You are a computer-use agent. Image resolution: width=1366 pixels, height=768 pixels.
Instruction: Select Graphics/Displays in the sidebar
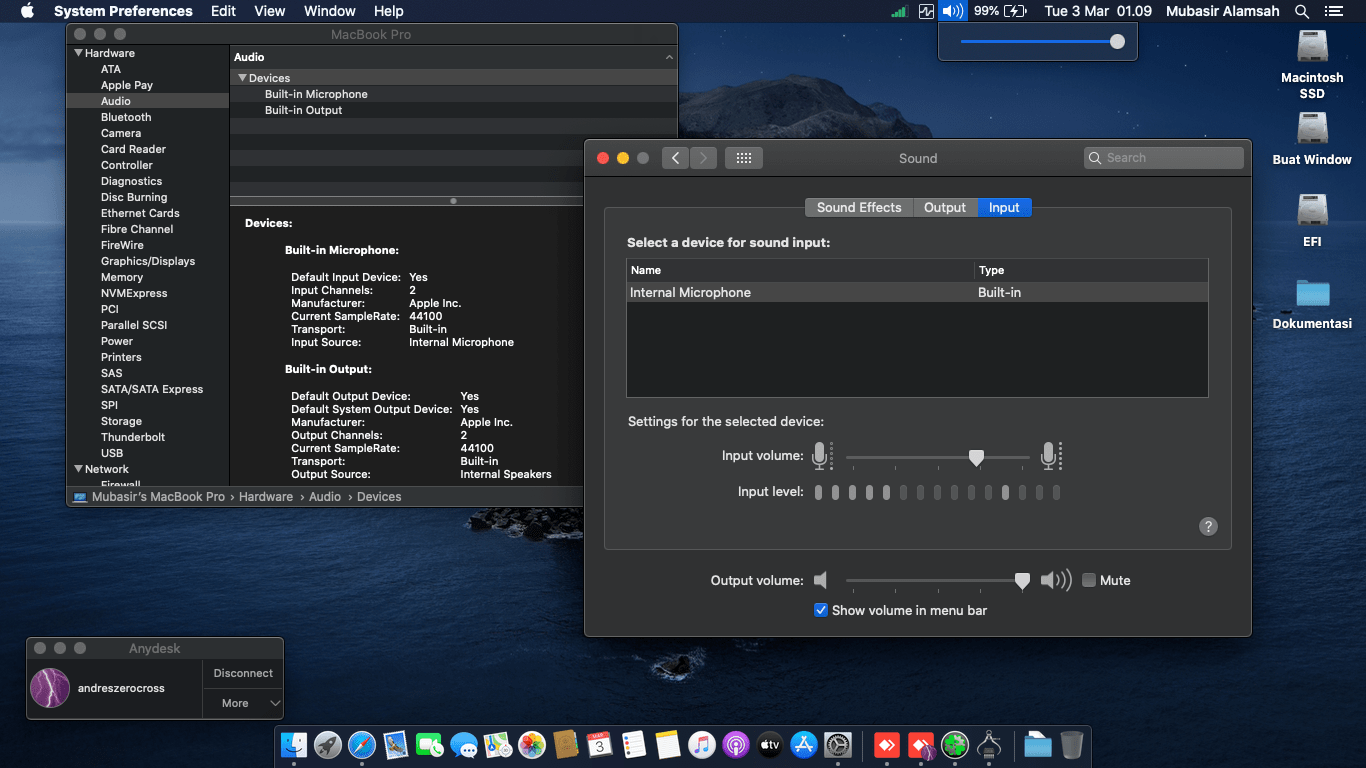pos(148,261)
